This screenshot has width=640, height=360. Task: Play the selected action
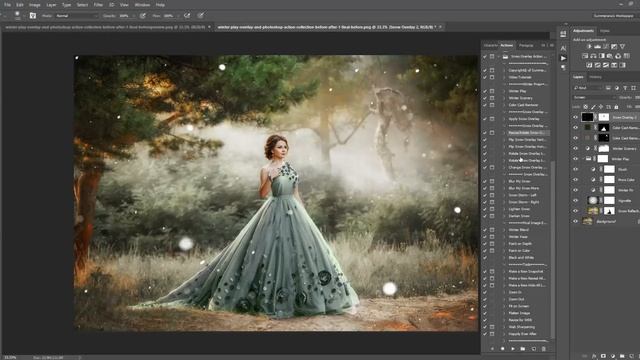pos(513,349)
